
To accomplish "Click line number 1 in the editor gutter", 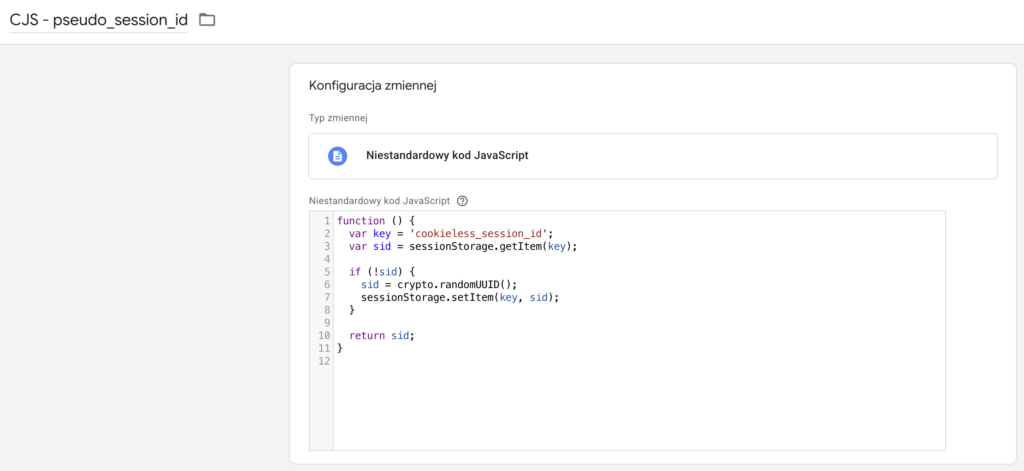I will pos(326,220).
